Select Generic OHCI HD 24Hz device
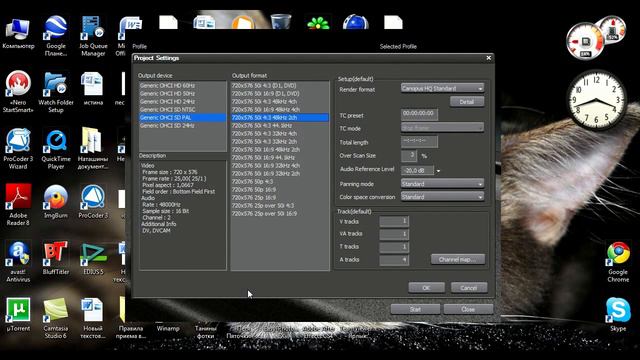The width and height of the screenshot is (640, 360). pos(182,102)
